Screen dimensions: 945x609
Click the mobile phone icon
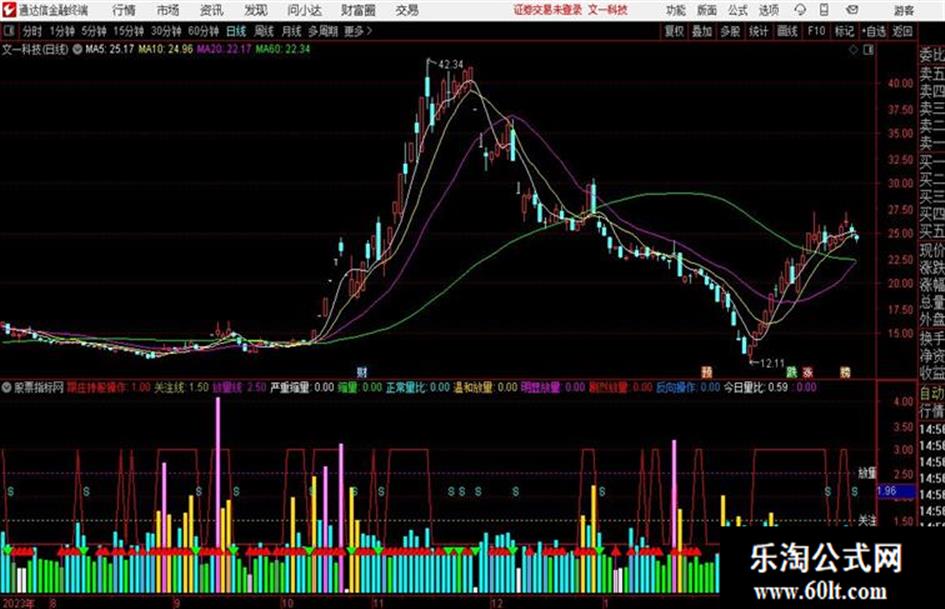tap(824, 10)
